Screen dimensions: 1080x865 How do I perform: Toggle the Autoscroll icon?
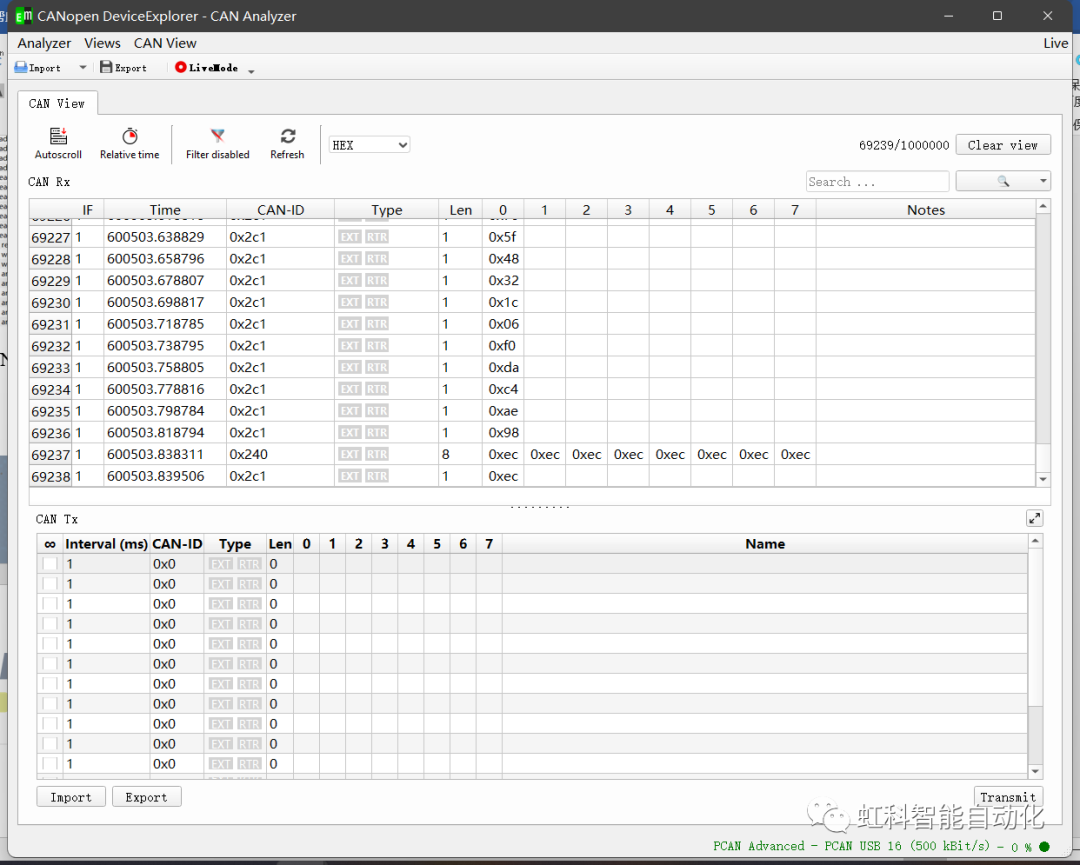58,137
